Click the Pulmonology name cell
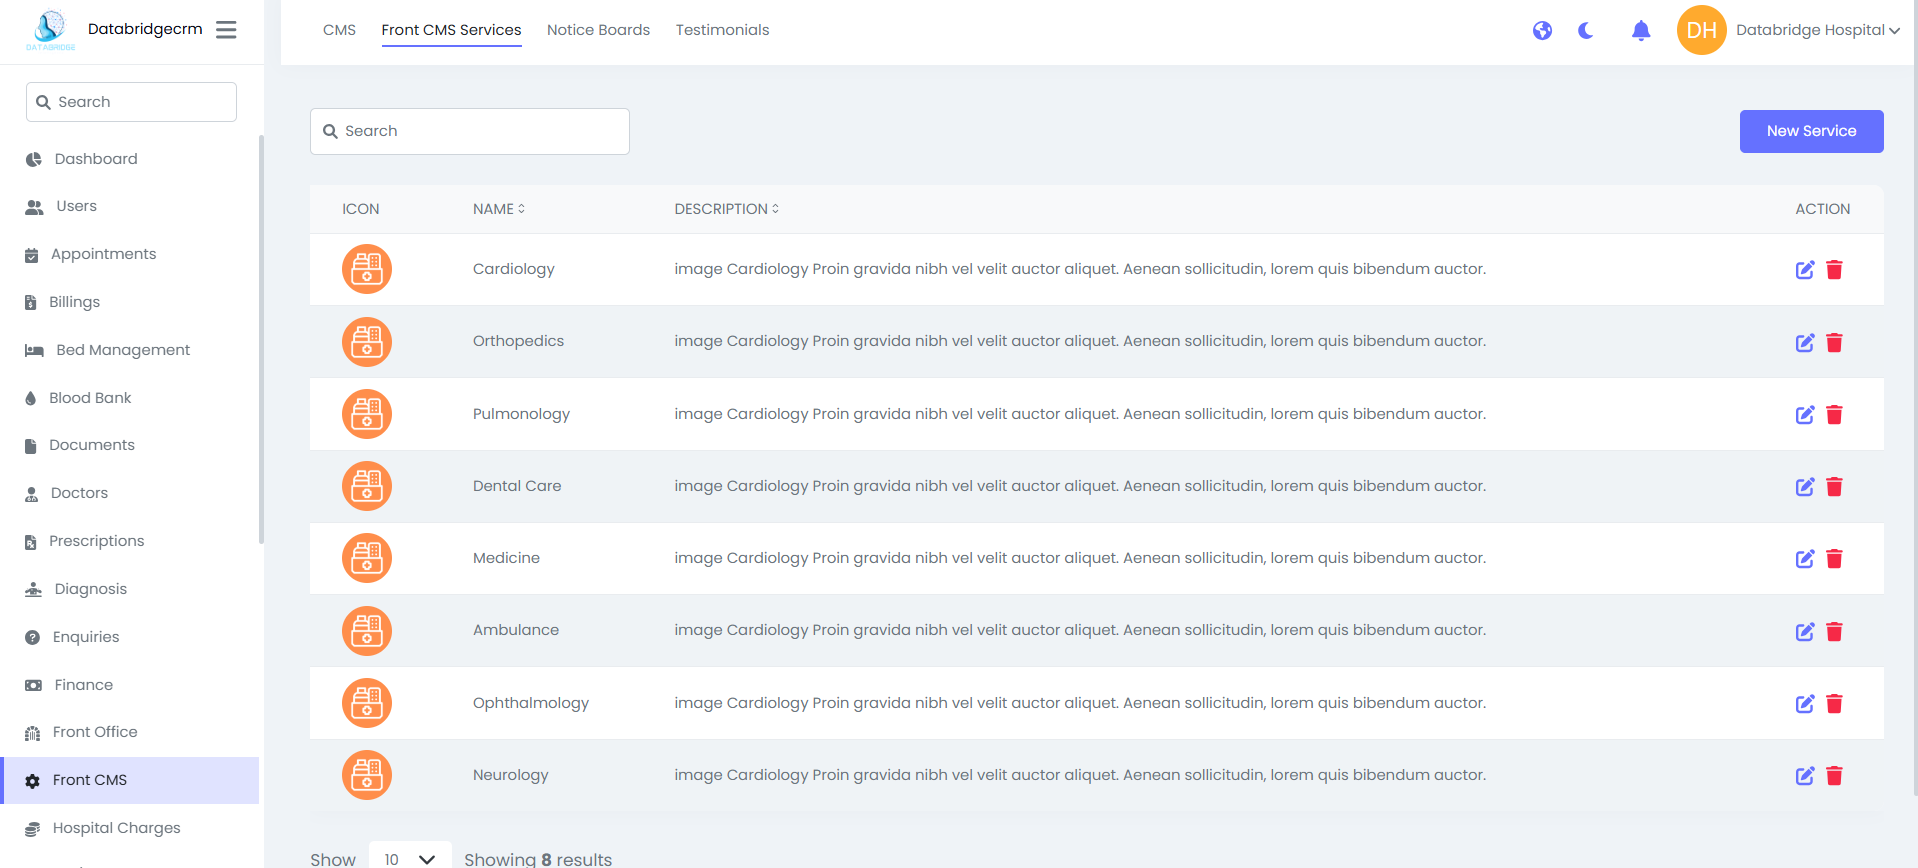The width and height of the screenshot is (1918, 868). (521, 414)
